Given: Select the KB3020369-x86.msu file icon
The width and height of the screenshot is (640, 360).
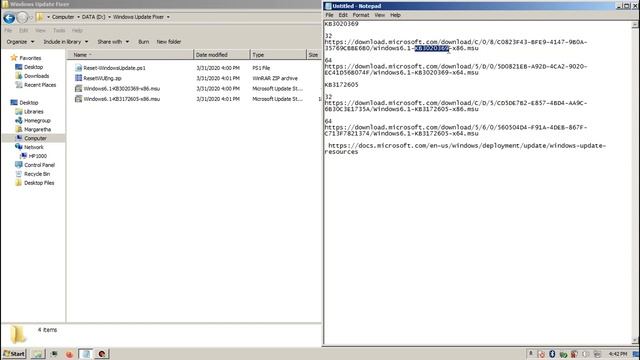Looking at the screenshot, I should (x=78, y=88).
